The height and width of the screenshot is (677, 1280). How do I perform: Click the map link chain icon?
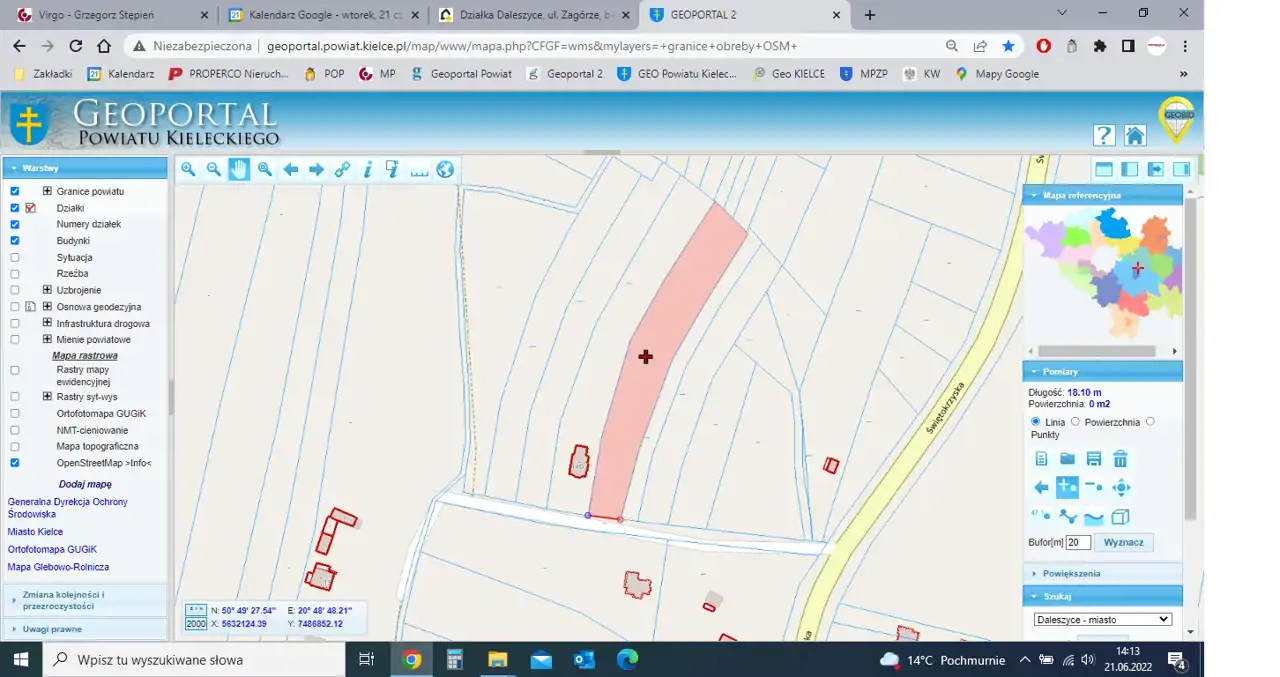click(x=342, y=169)
